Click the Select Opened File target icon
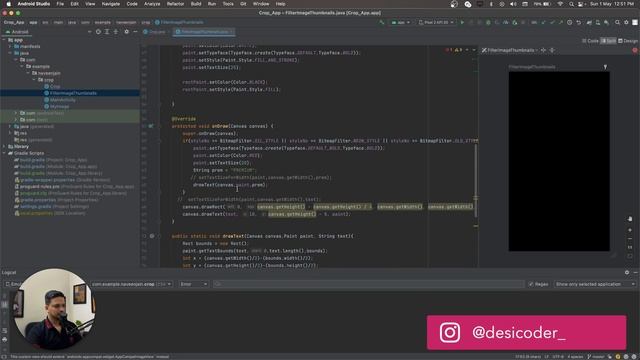 click(98, 31)
